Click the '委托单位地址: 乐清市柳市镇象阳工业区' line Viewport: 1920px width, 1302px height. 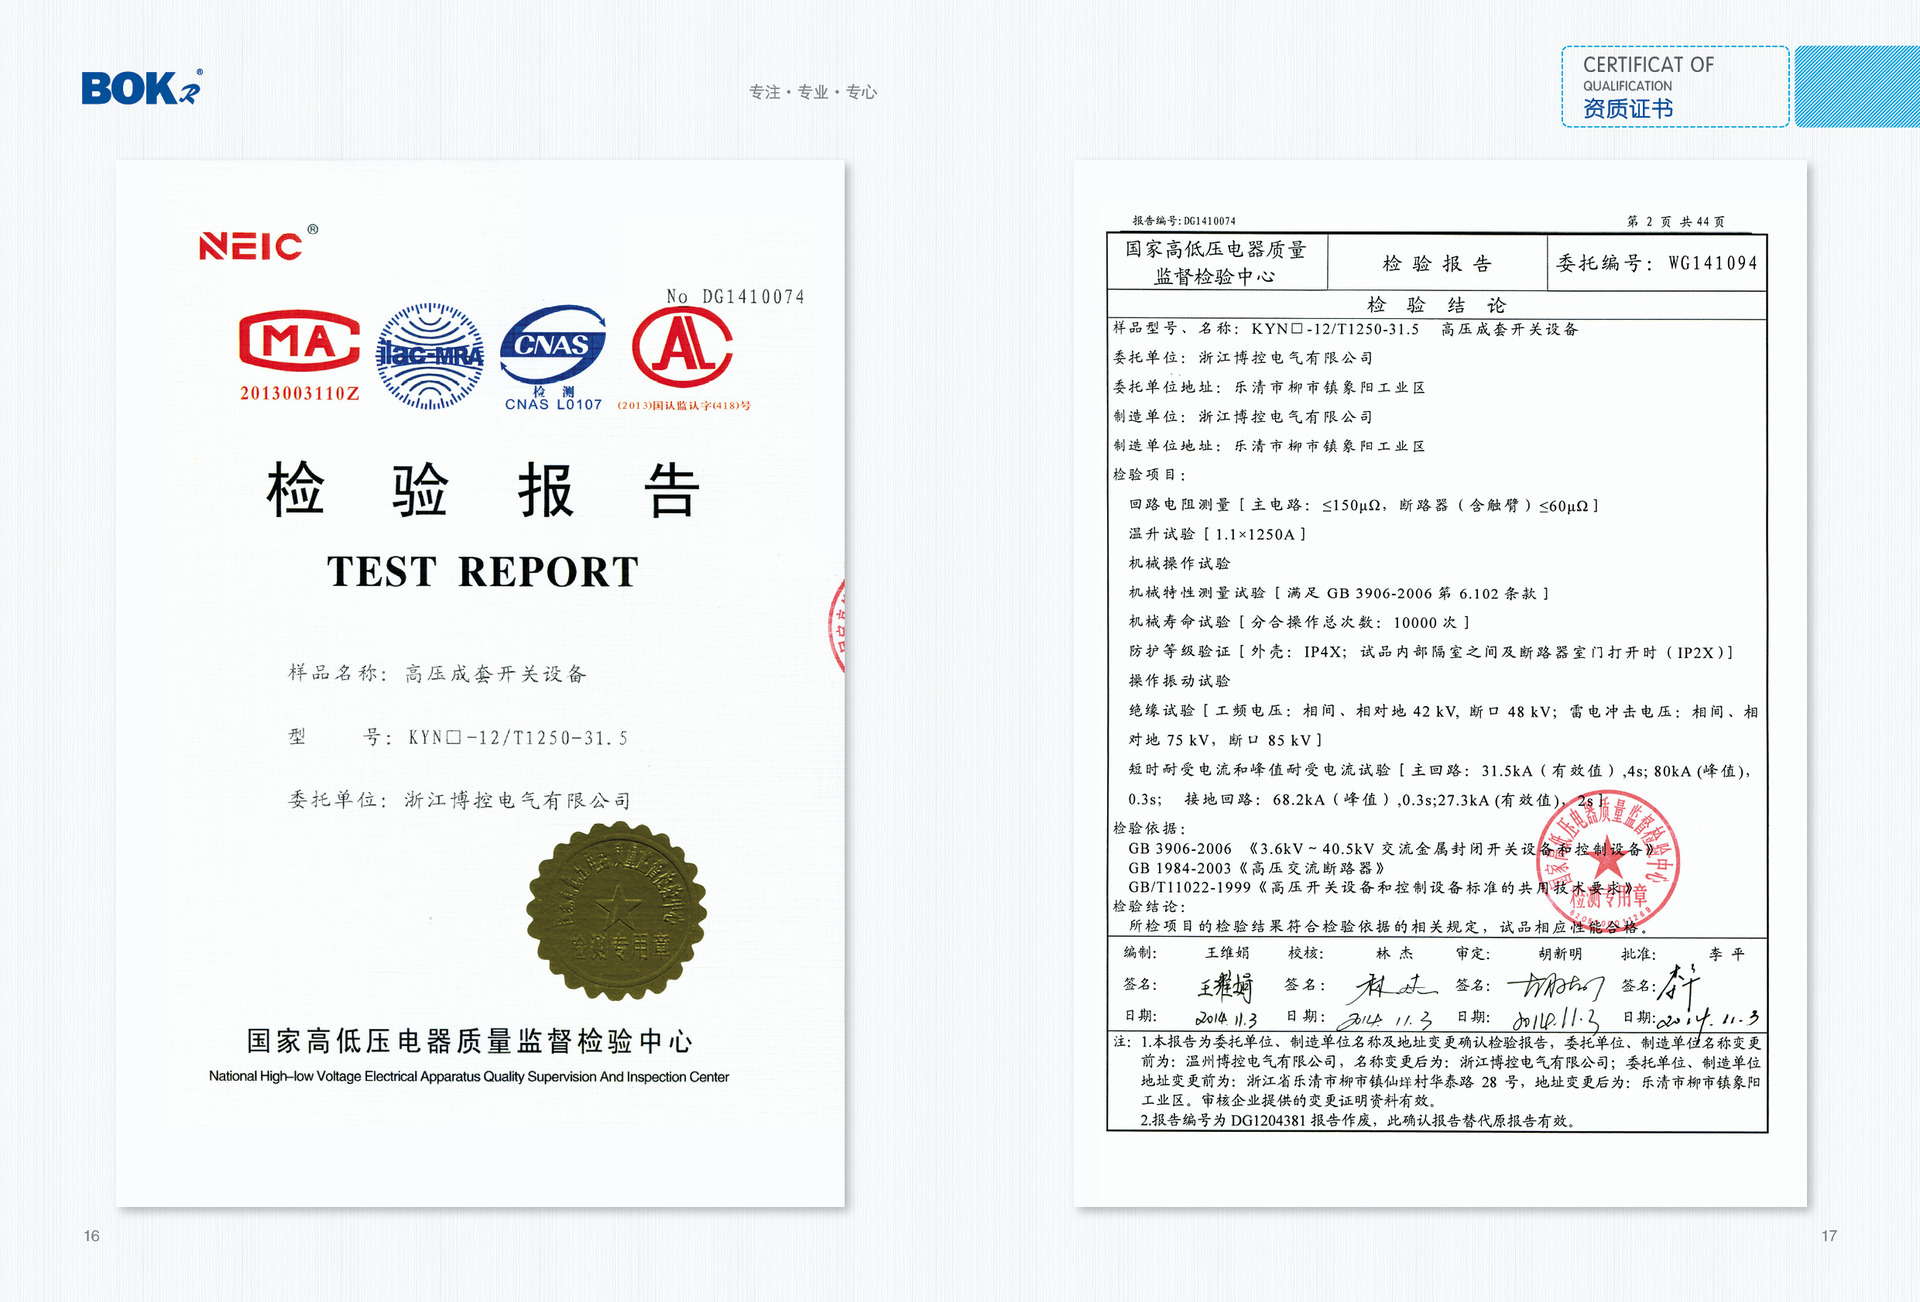coord(1269,387)
